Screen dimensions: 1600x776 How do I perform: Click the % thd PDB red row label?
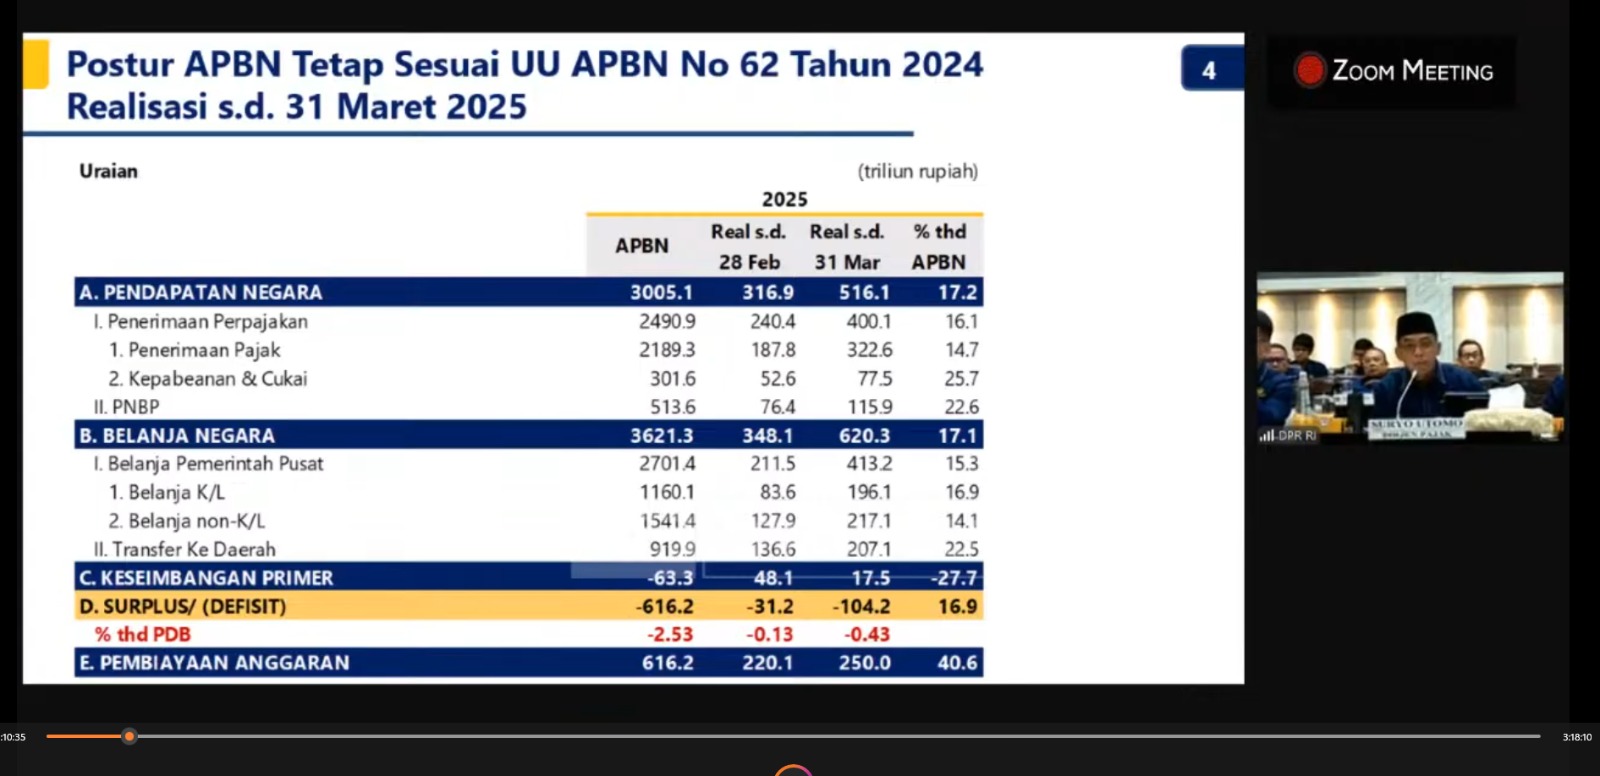pyautogui.click(x=142, y=634)
